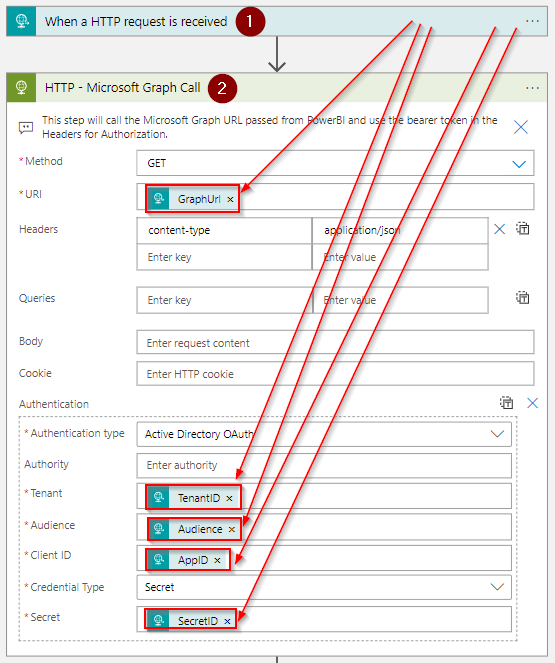Click the green HTTP action icon

coord(22,88)
